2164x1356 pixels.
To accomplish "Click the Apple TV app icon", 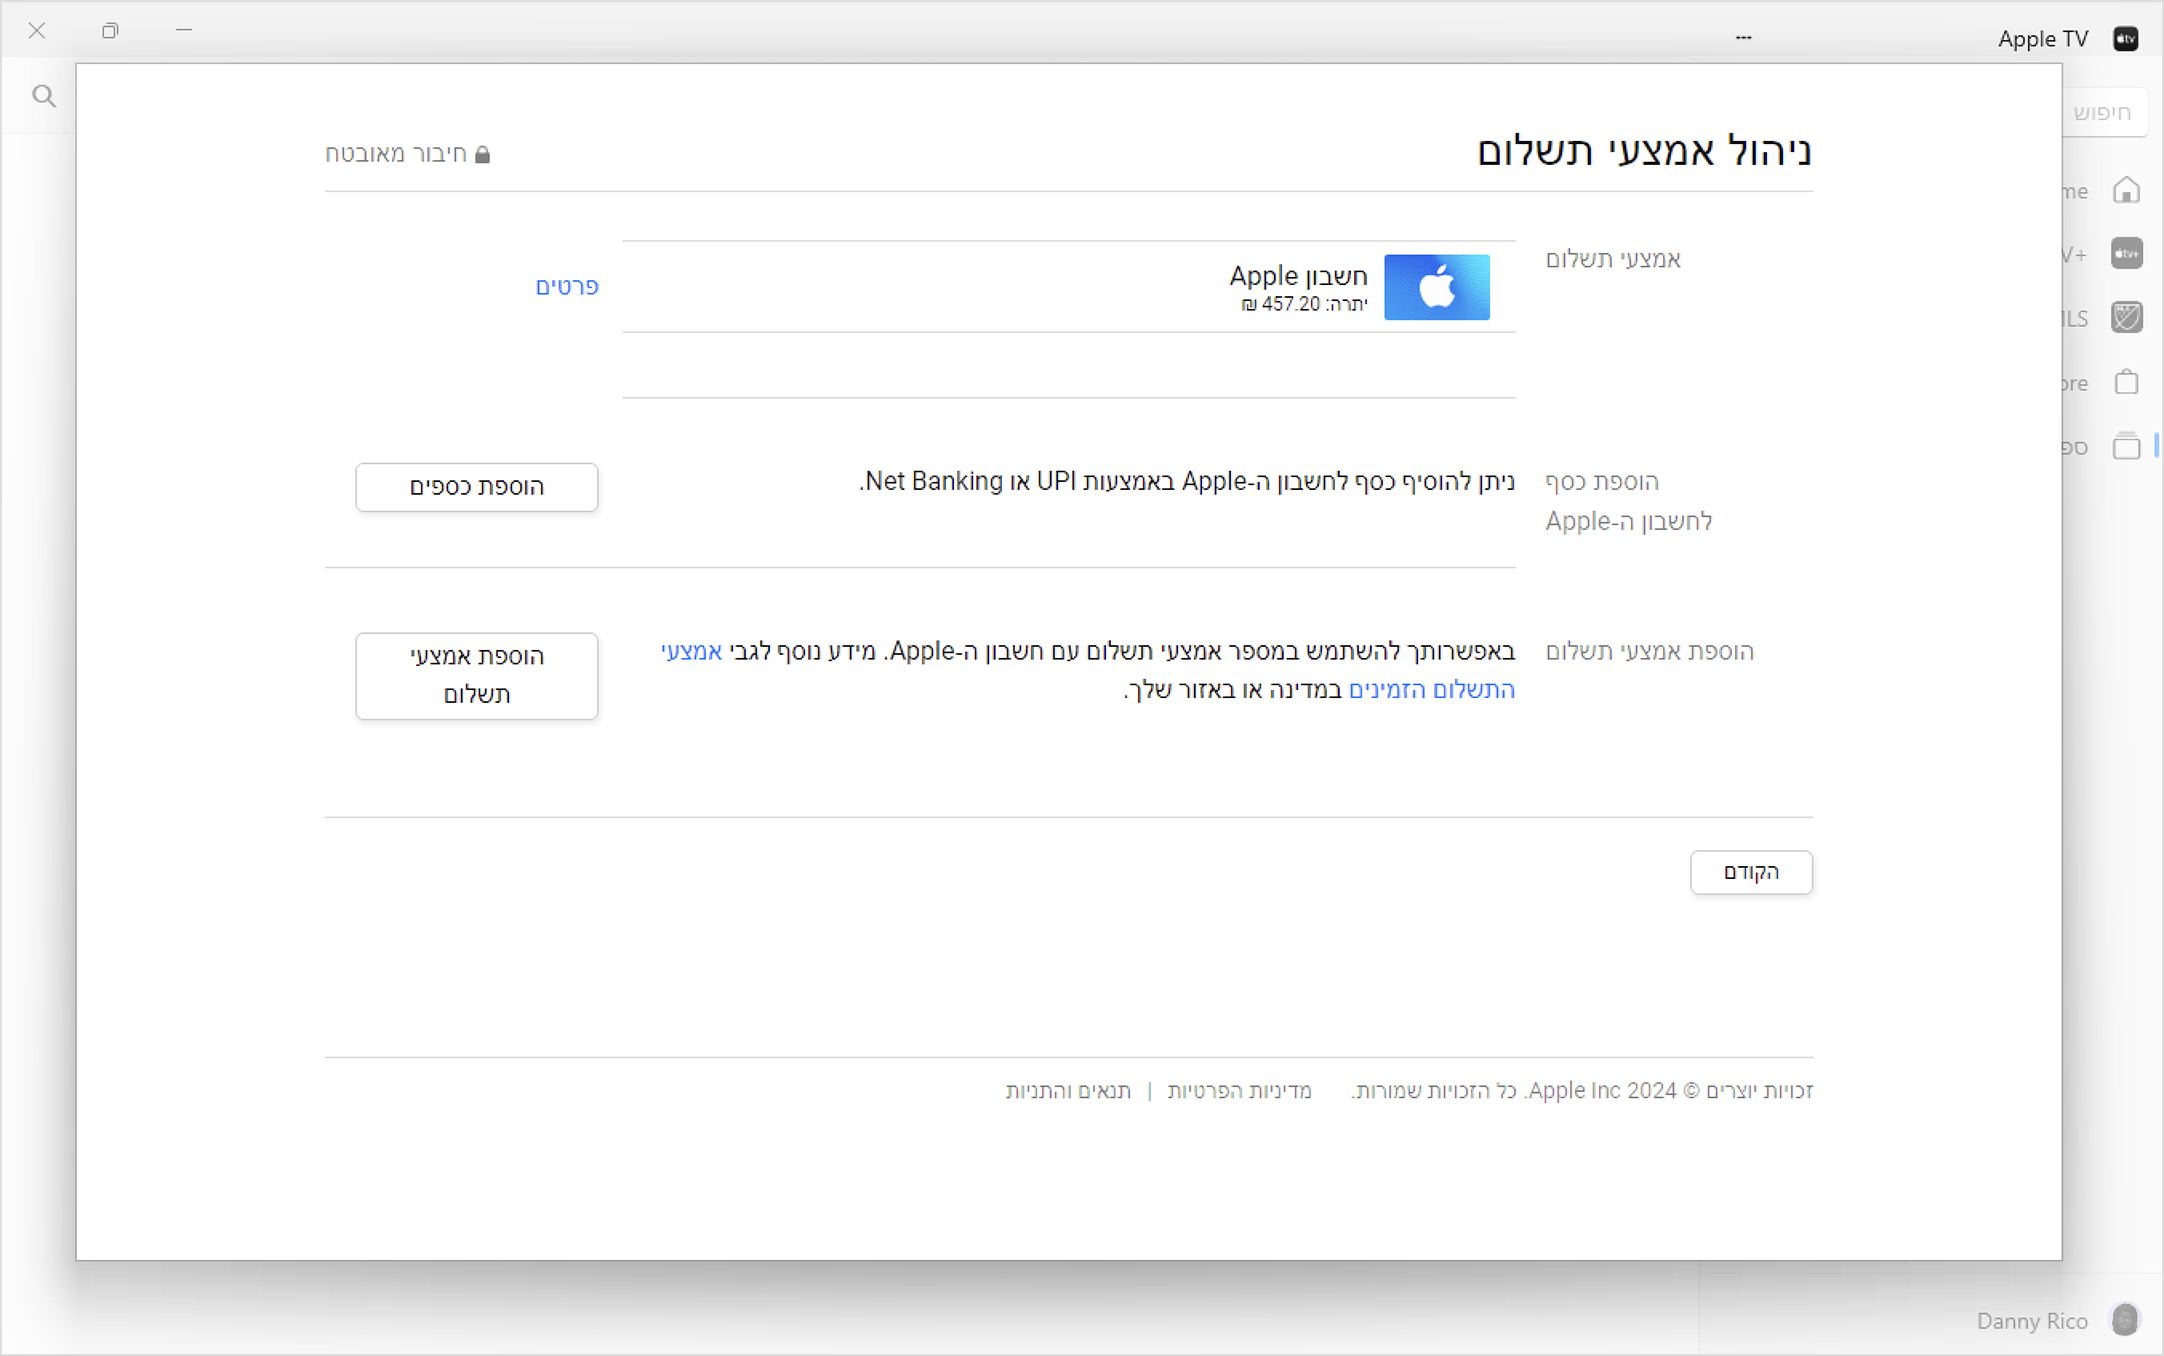I will (2127, 37).
